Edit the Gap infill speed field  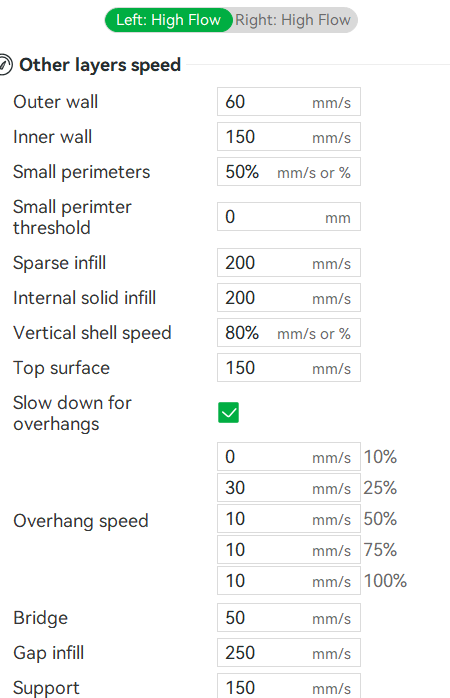coord(289,653)
